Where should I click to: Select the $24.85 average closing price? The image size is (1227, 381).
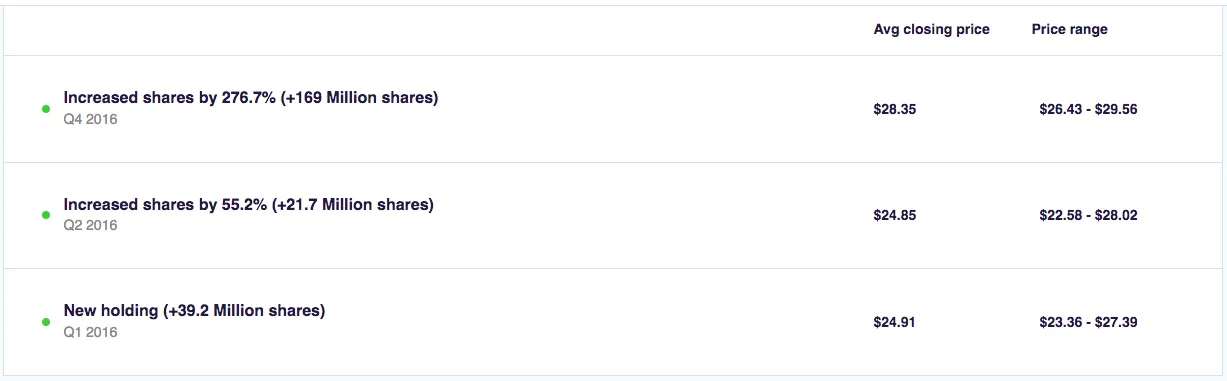[895, 215]
